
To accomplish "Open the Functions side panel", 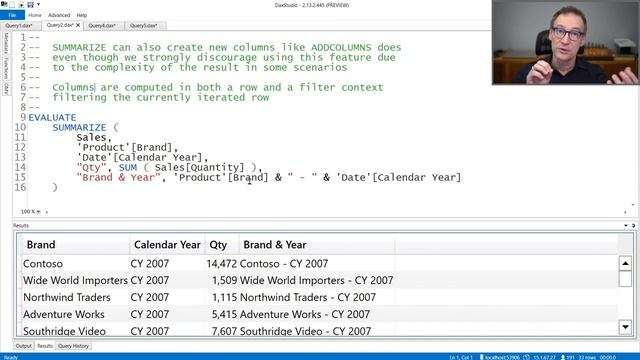I will pyautogui.click(x=6, y=69).
